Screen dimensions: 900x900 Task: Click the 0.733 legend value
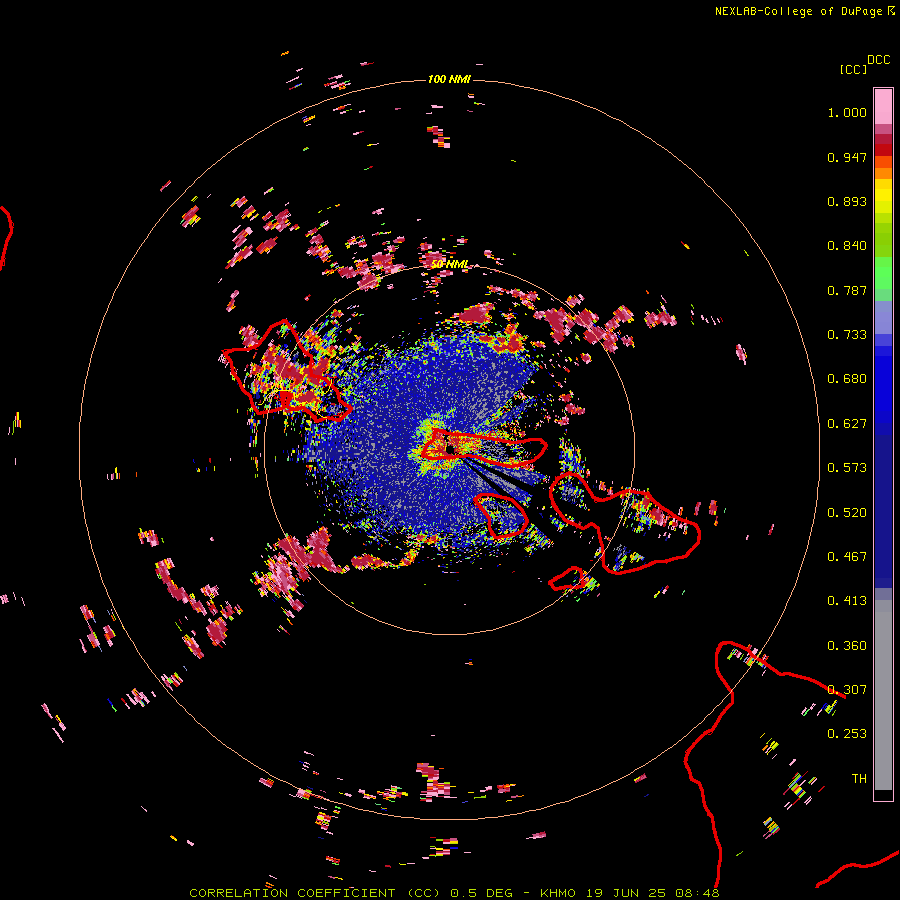(x=847, y=335)
